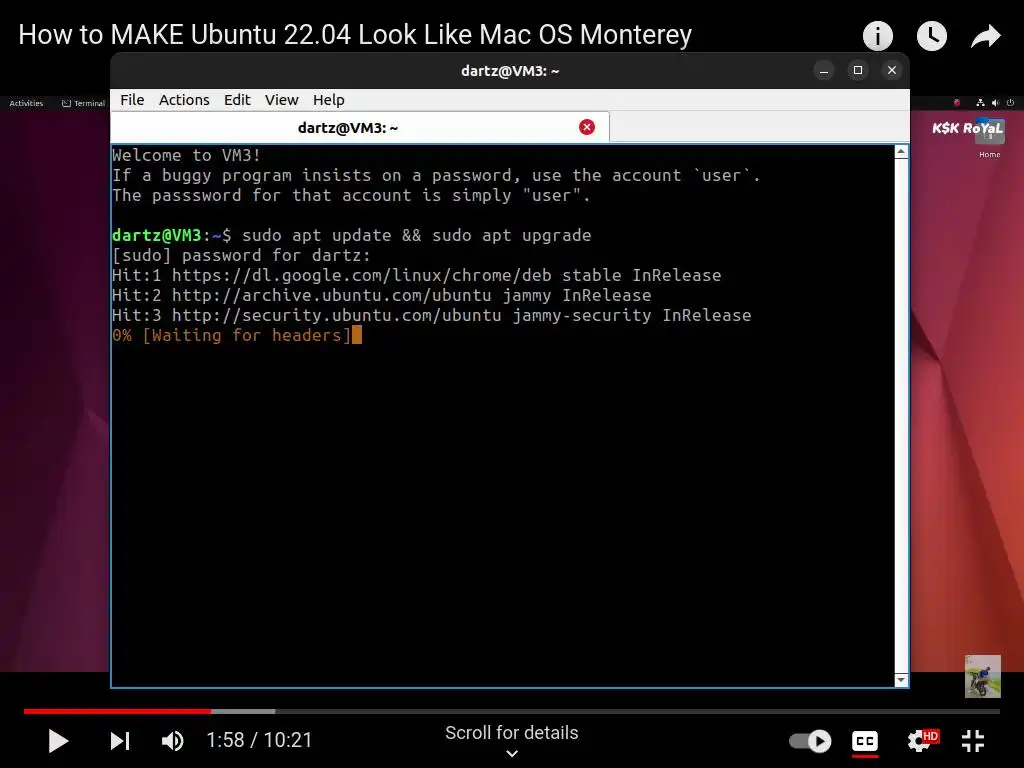Click the network status icon in top bar
Image resolution: width=1024 pixels, height=768 pixels.
pyautogui.click(x=980, y=103)
